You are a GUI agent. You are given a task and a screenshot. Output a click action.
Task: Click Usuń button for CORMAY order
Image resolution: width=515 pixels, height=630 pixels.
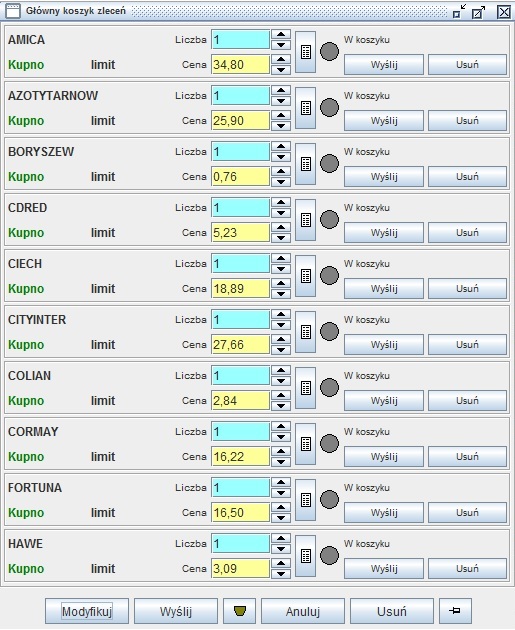467,457
